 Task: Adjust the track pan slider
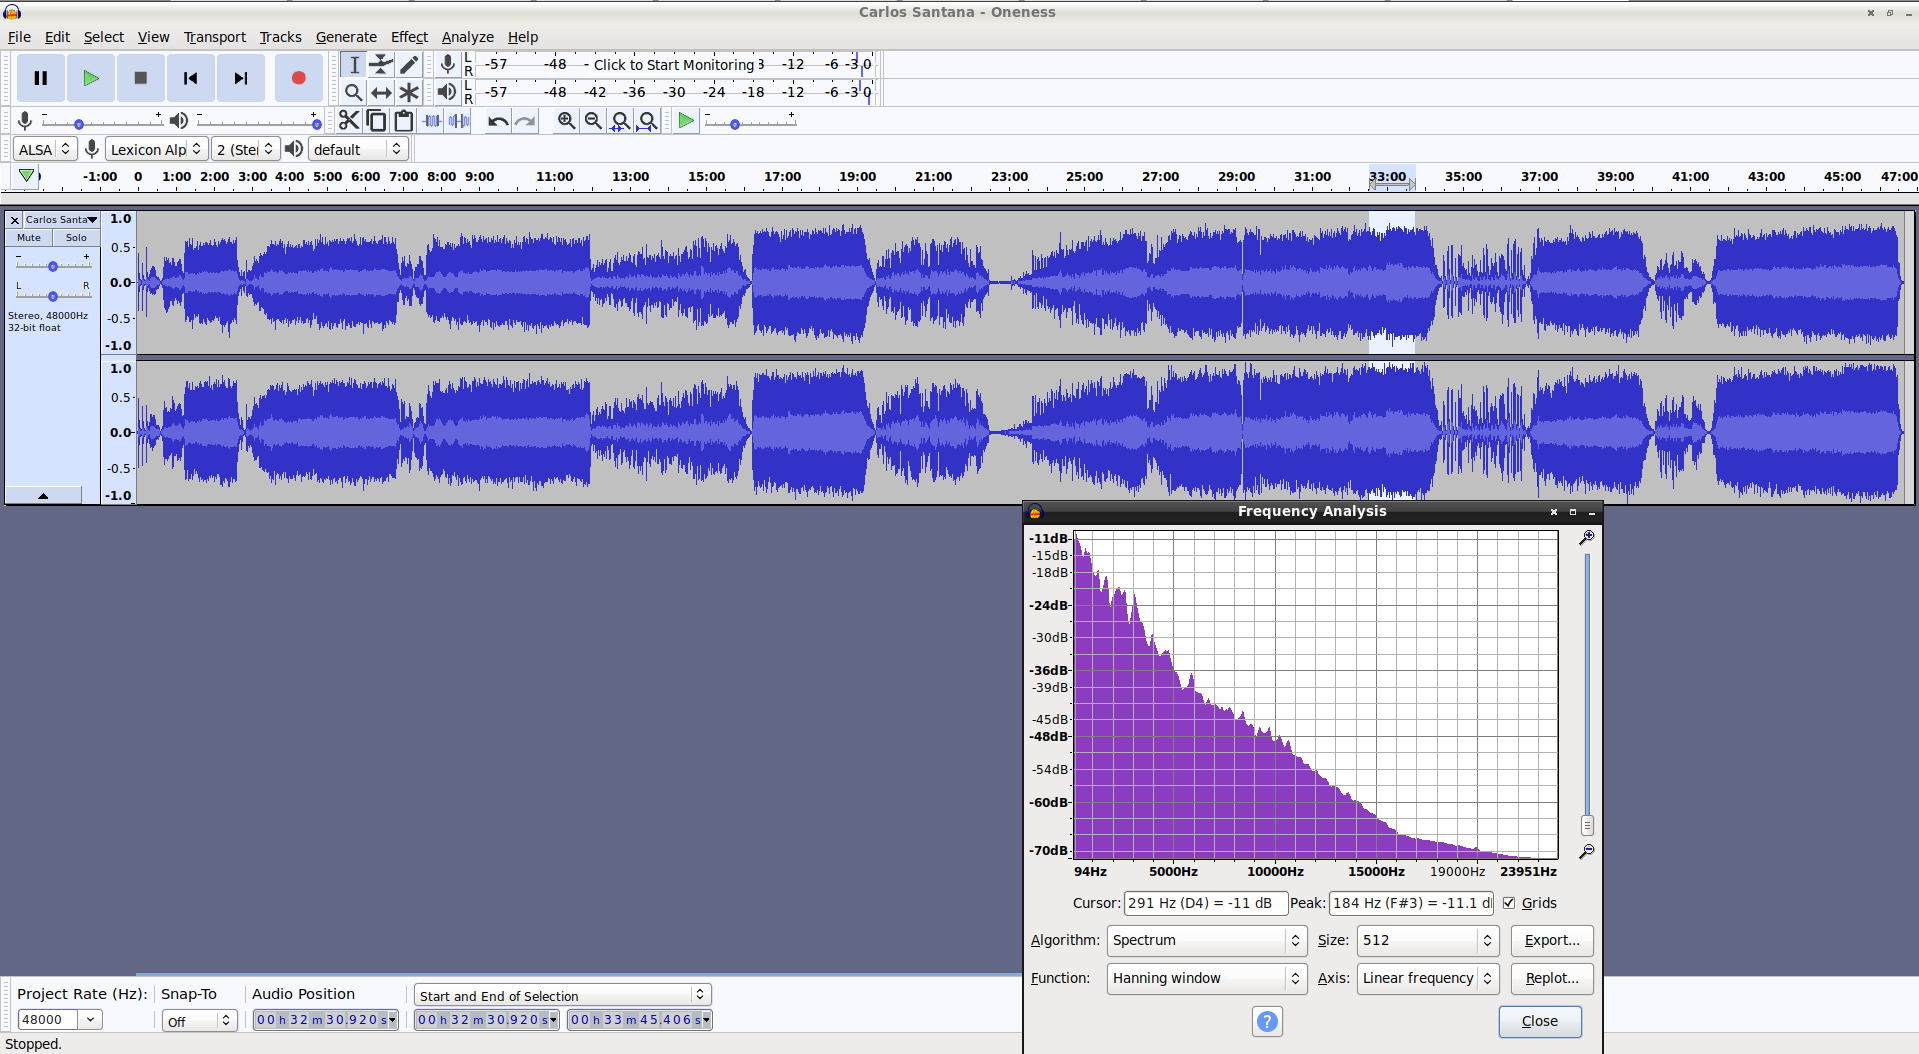click(x=53, y=295)
